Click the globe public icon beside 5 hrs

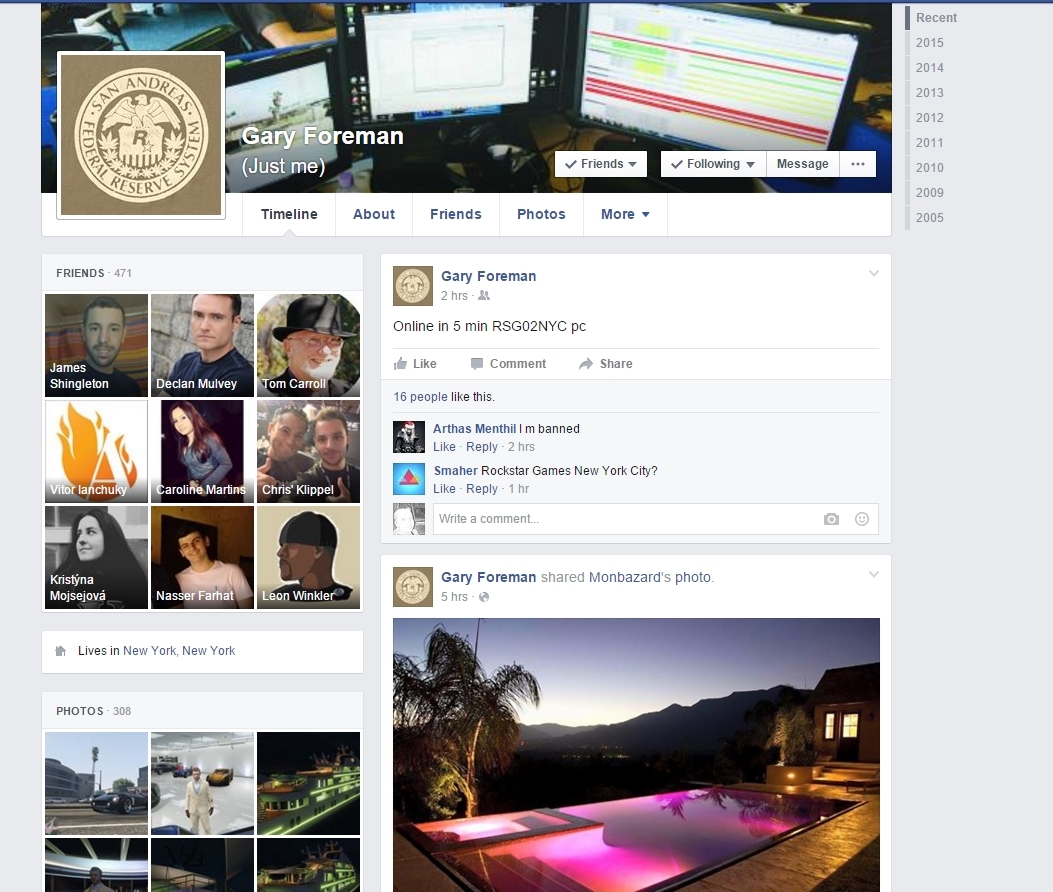[x=484, y=596]
